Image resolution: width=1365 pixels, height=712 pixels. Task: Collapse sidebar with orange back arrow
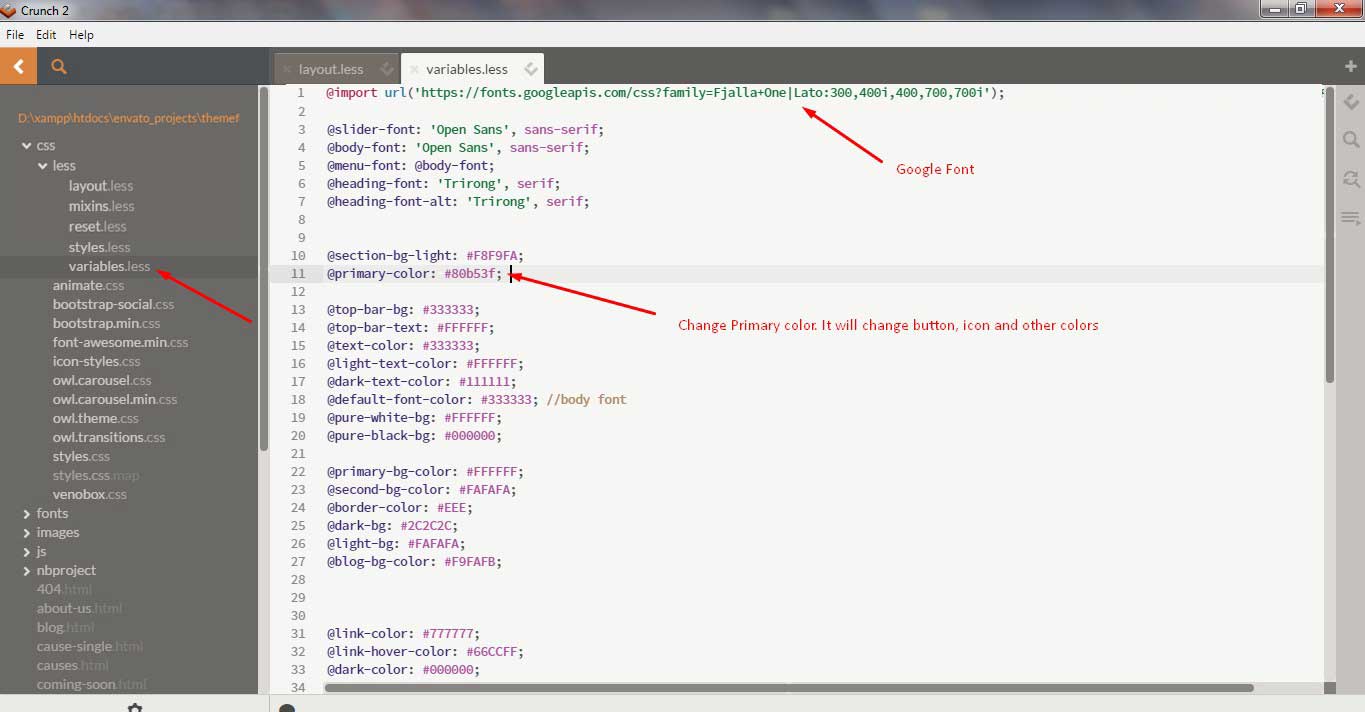[18, 67]
